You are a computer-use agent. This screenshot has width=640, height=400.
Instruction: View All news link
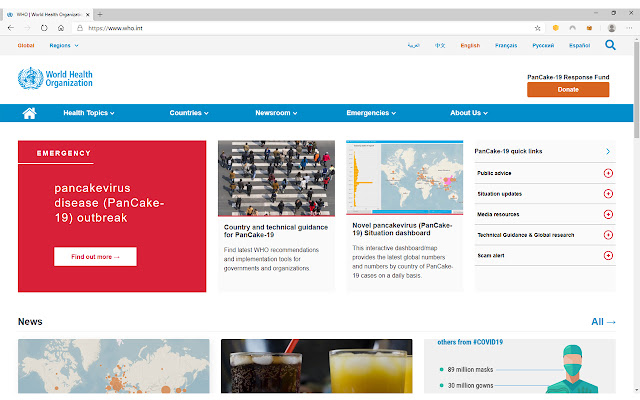[x=603, y=322]
